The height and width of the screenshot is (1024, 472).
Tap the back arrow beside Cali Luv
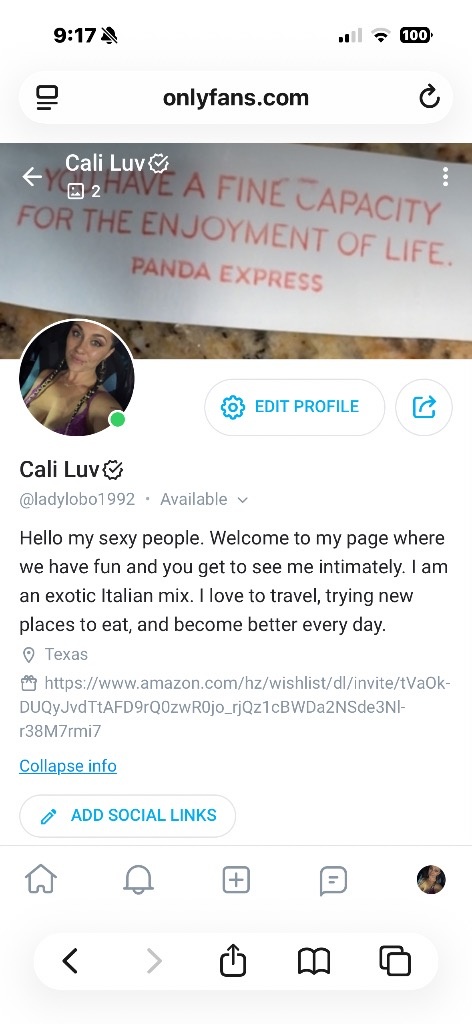[32, 176]
